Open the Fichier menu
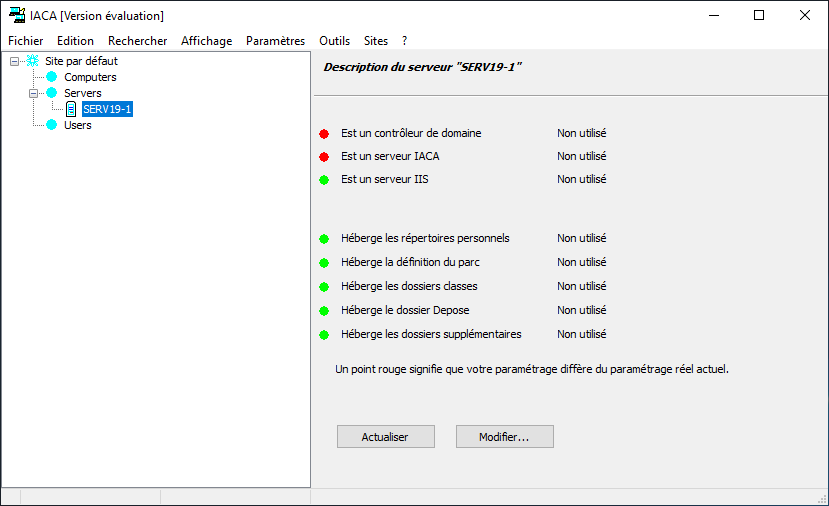 coord(25,41)
